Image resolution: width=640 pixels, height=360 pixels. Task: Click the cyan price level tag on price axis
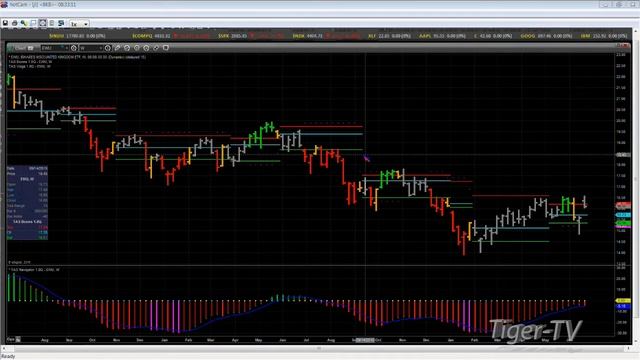tap(623, 215)
